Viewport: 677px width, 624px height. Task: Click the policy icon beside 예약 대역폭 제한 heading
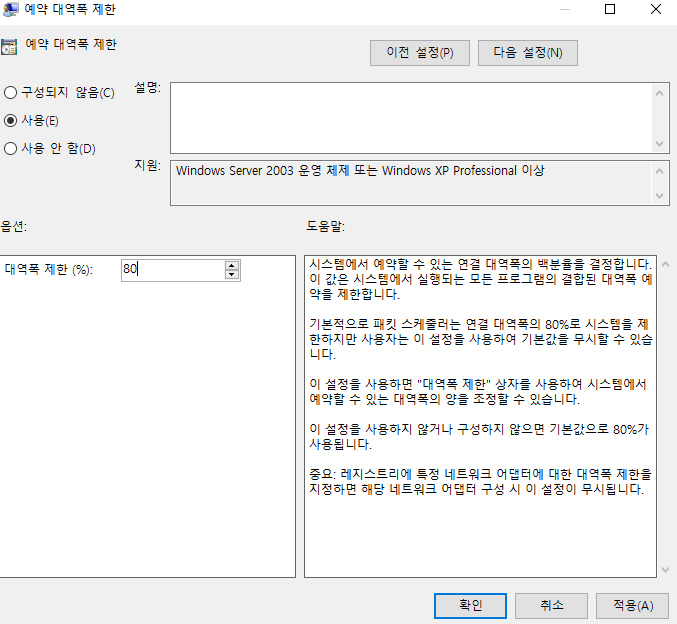9,47
